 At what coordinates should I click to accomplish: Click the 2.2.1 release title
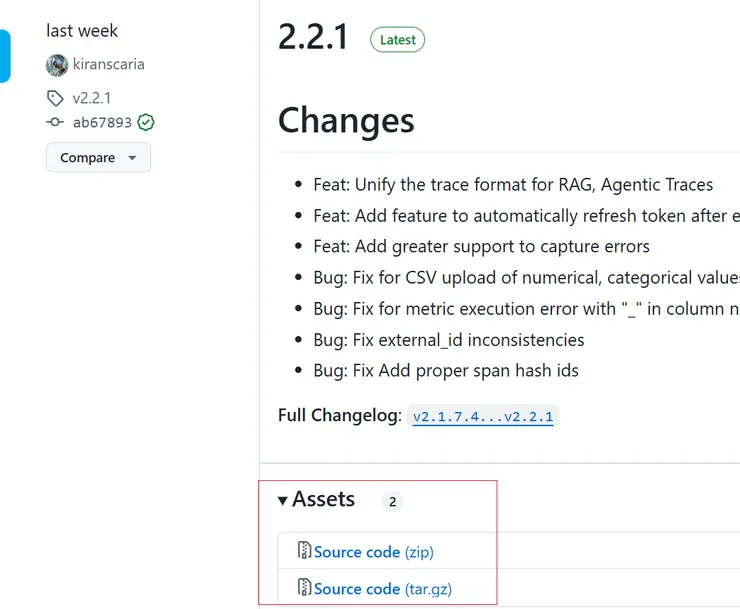pyautogui.click(x=313, y=38)
